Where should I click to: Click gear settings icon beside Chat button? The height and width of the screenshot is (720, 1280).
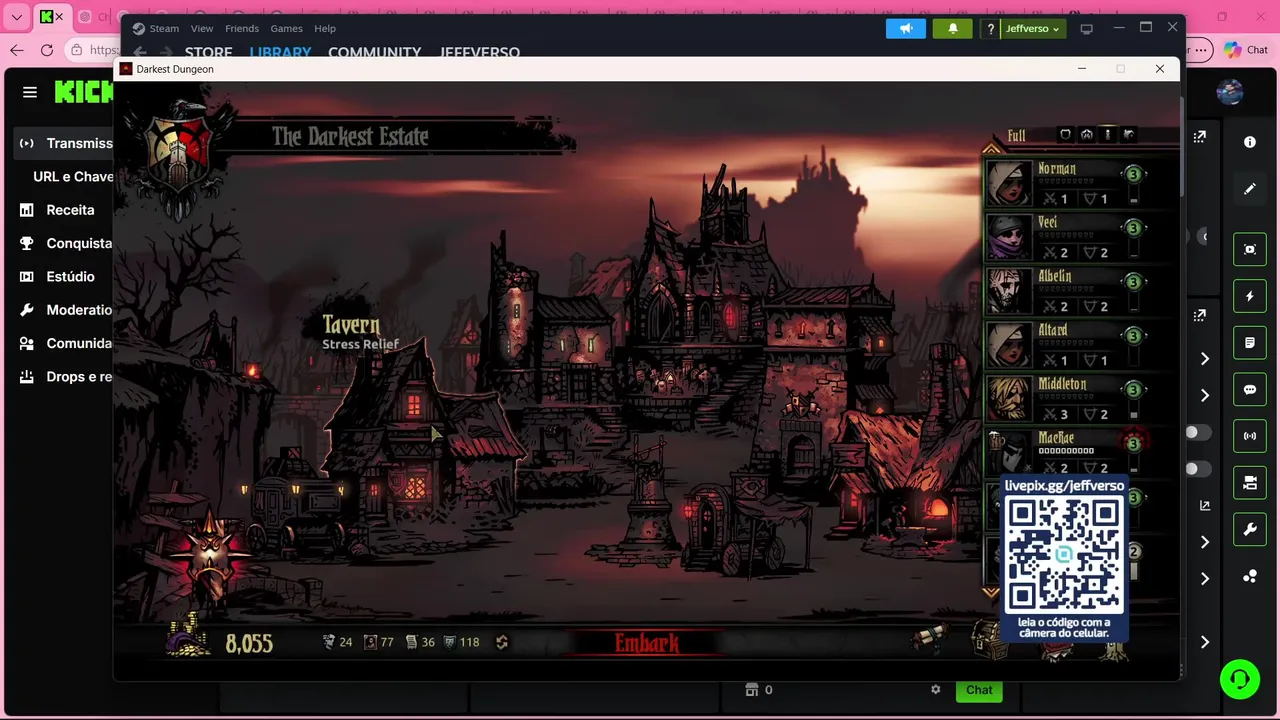click(936, 690)
